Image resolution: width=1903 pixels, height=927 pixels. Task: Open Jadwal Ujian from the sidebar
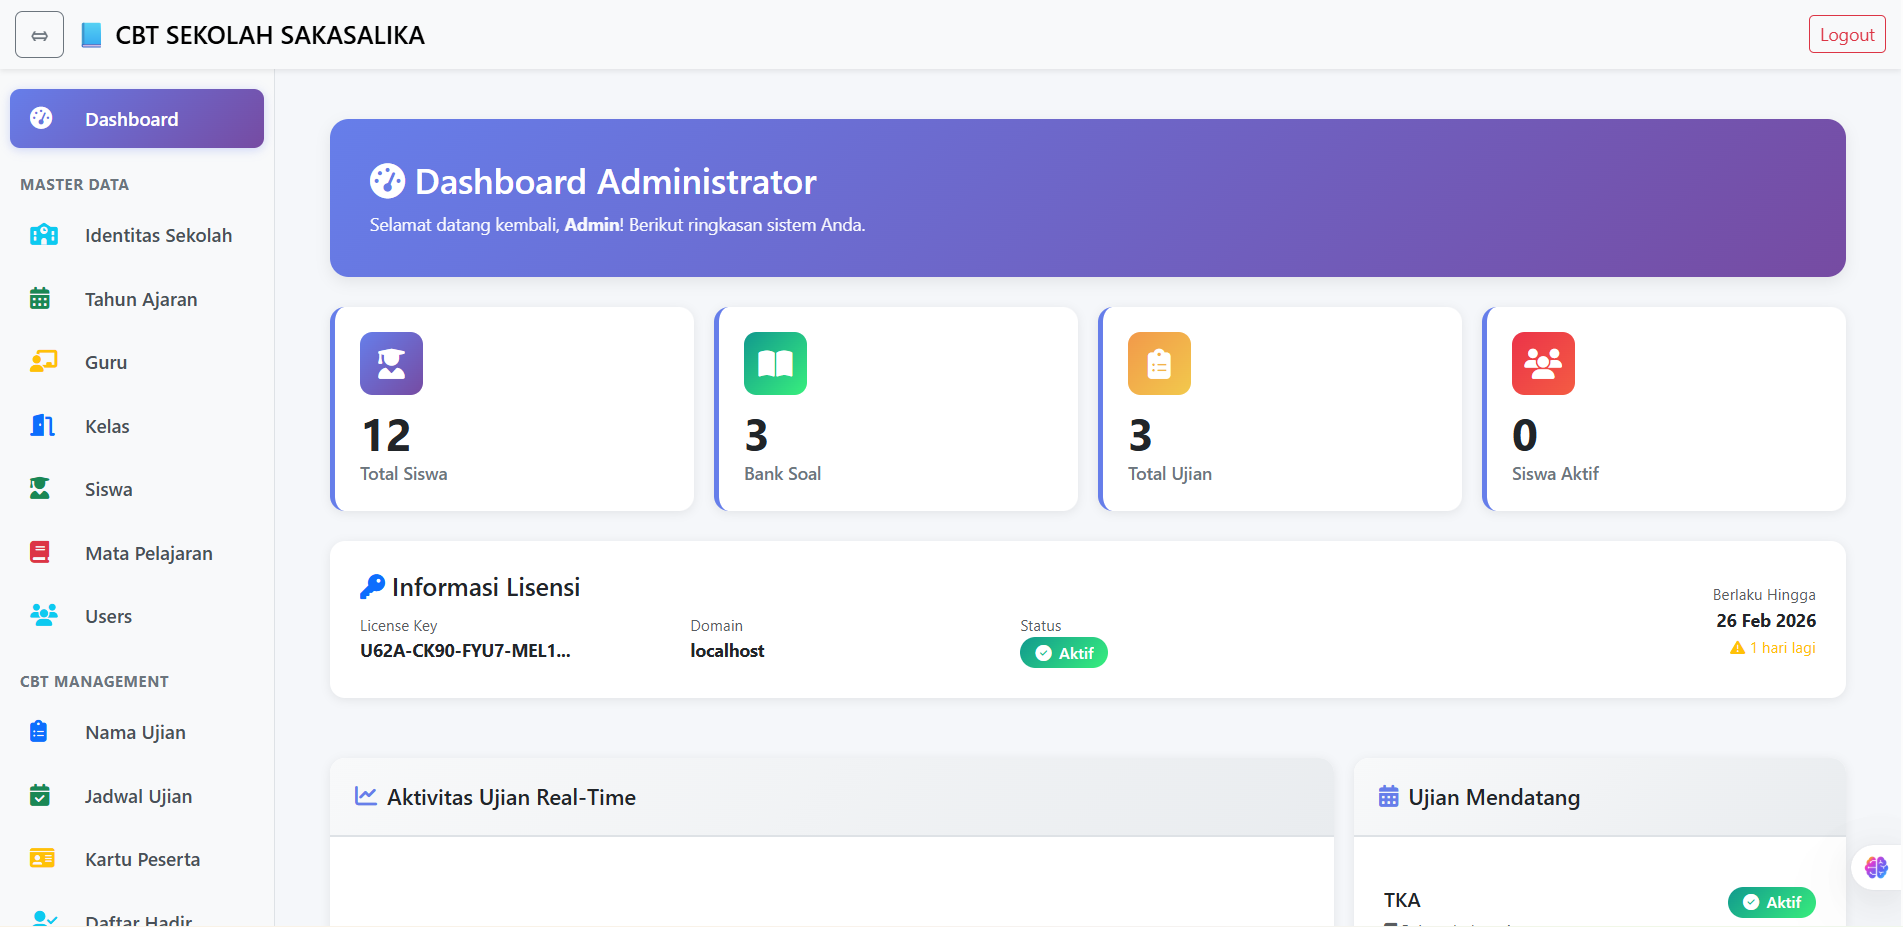(x=138, y=796)
